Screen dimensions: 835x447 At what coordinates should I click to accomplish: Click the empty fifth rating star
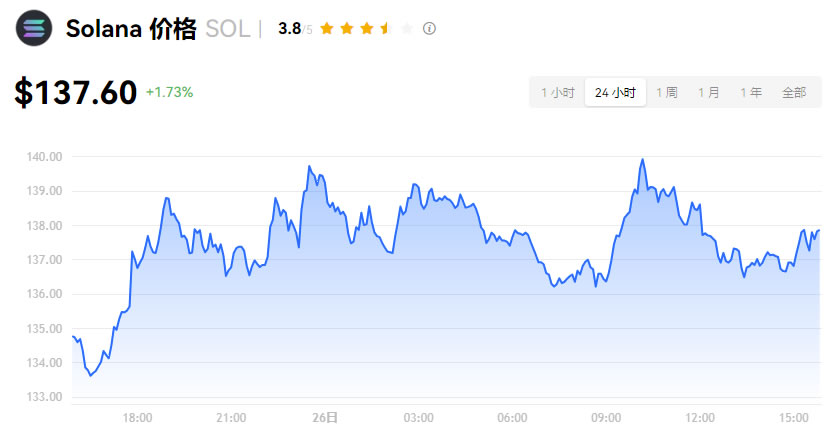point(406,29)
